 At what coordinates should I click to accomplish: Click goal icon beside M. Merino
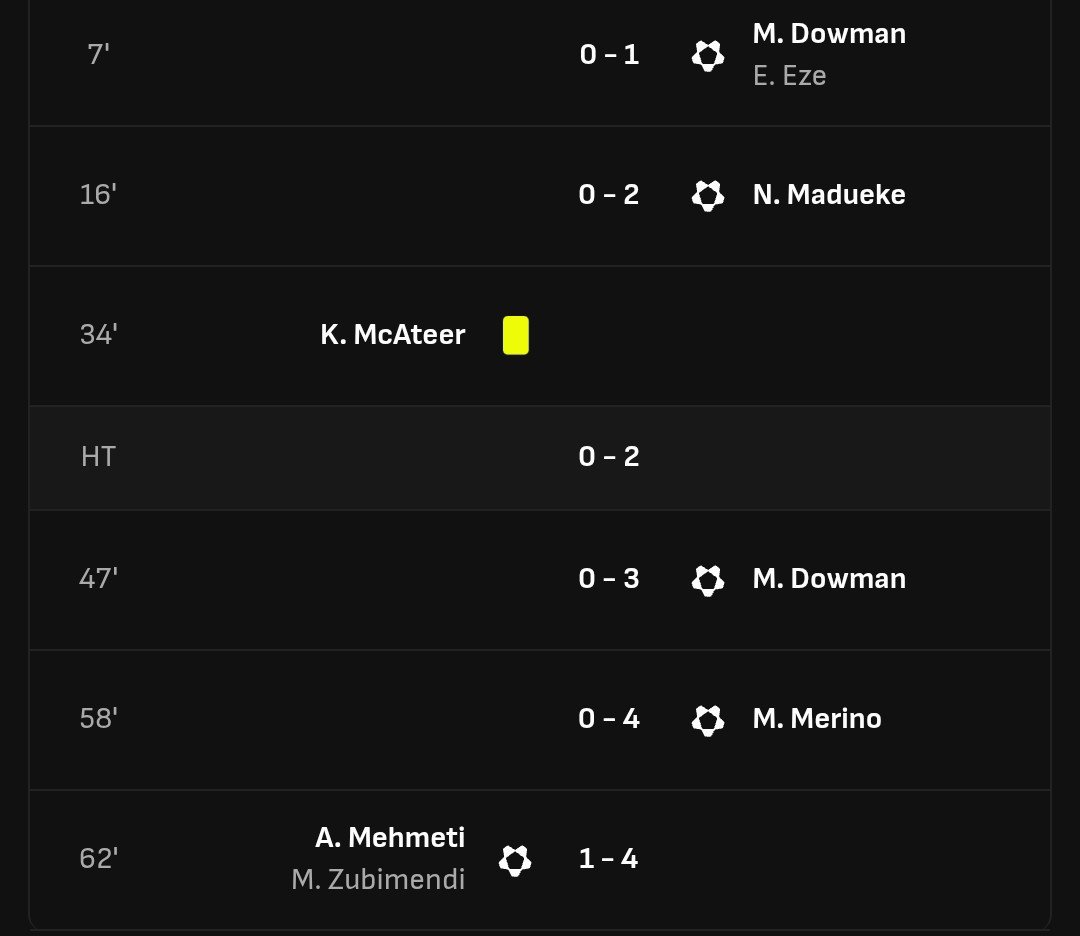(707, 720)
